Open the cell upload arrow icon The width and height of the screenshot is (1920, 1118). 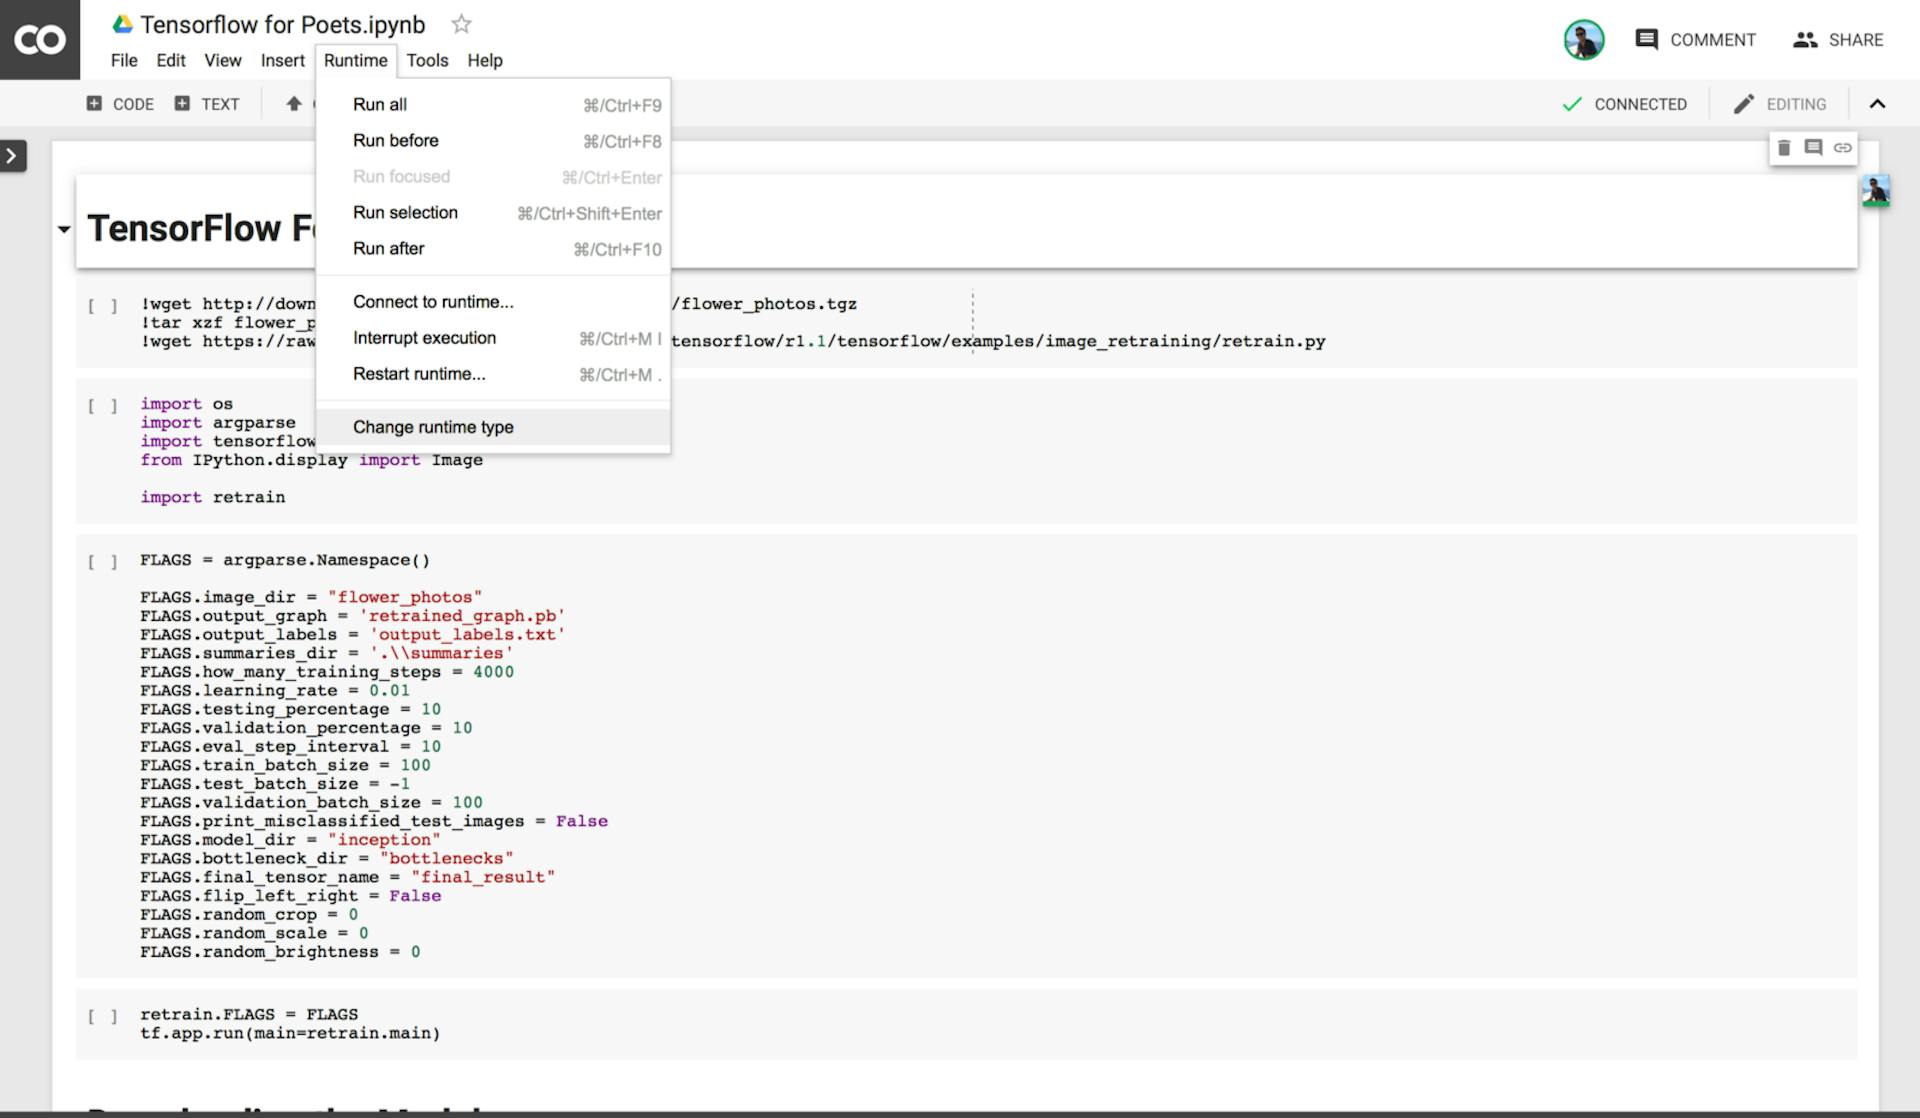[x=293, y=103]
